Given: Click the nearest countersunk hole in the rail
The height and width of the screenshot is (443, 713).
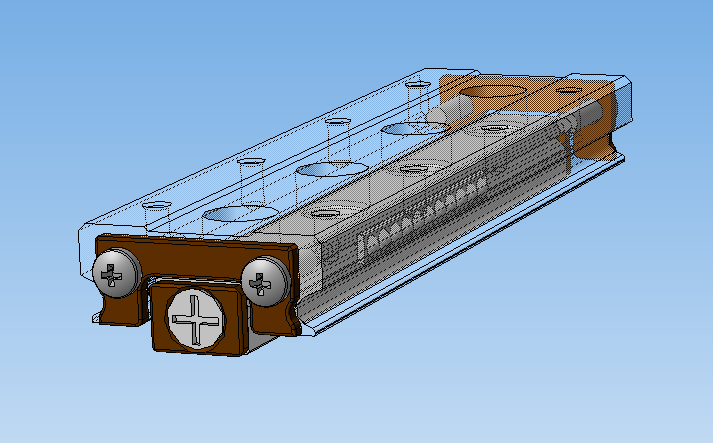Looking at the screenshot, I should coord(325,213).
